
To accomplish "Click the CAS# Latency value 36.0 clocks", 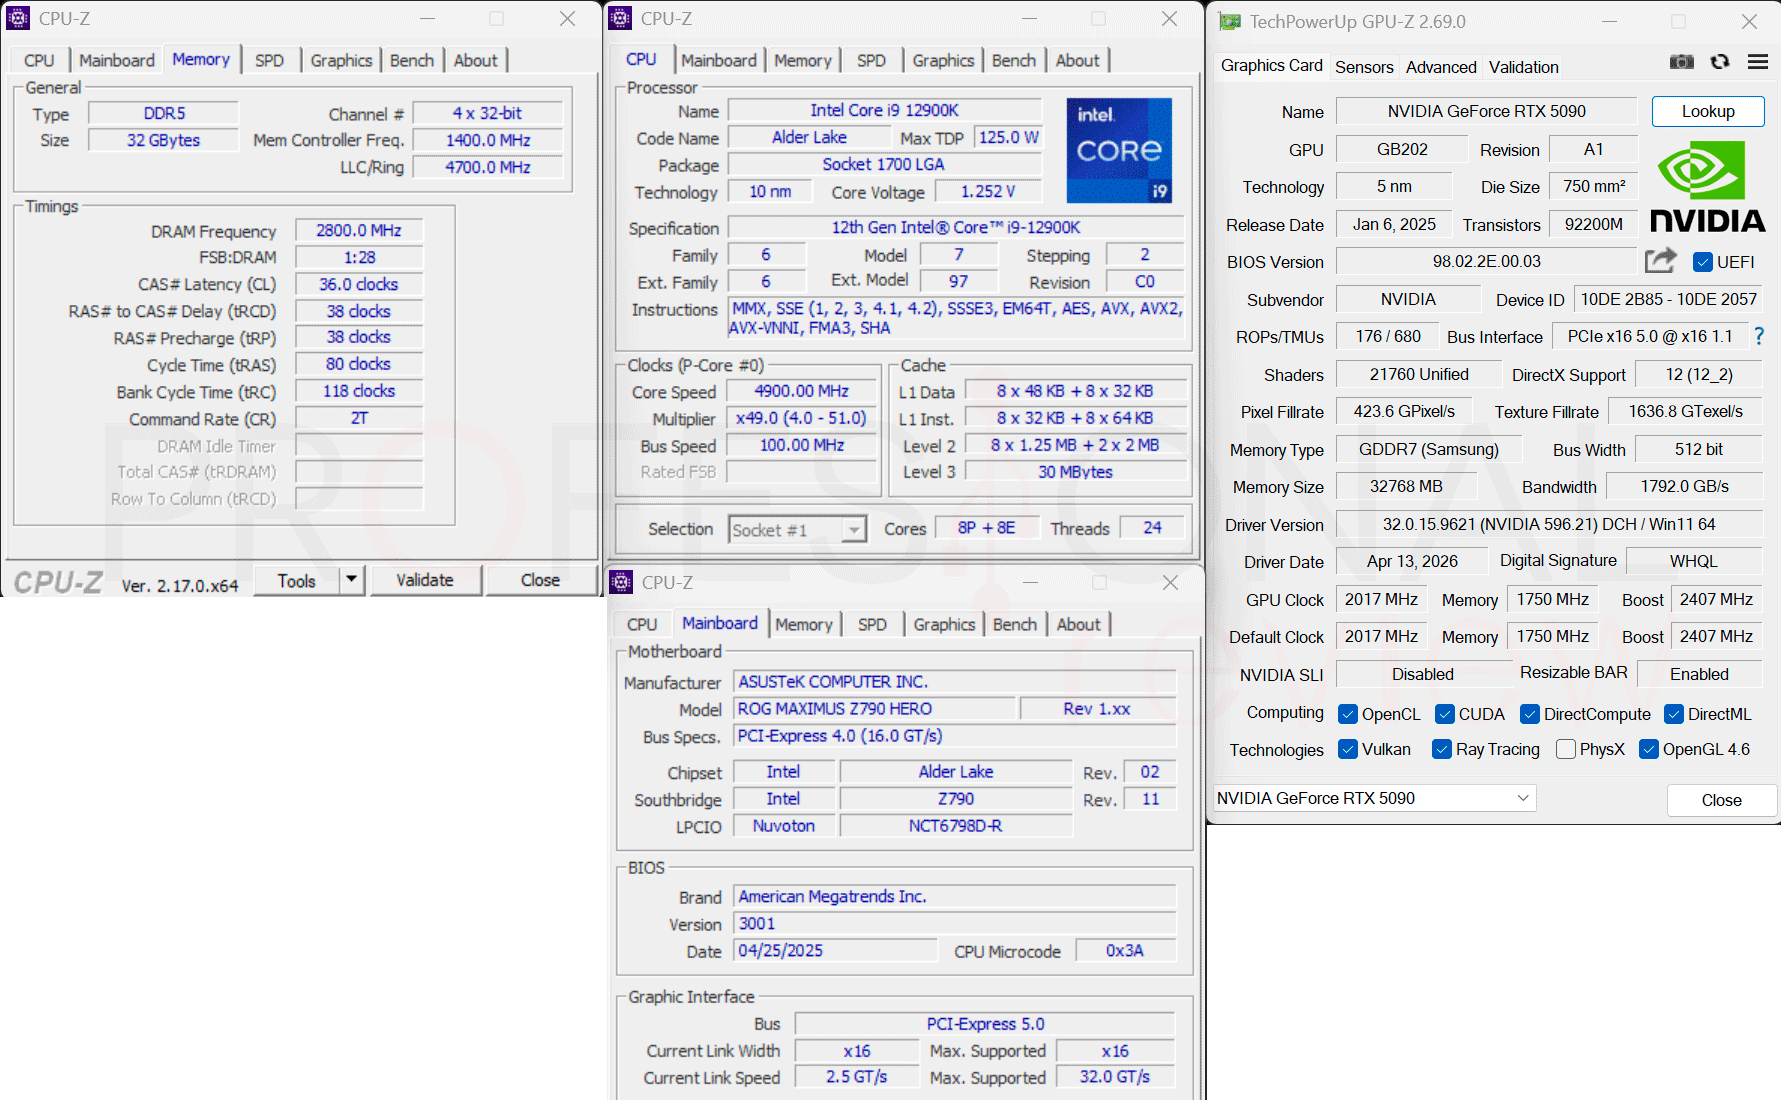I will pyautogui.click(x=359, y=285).
